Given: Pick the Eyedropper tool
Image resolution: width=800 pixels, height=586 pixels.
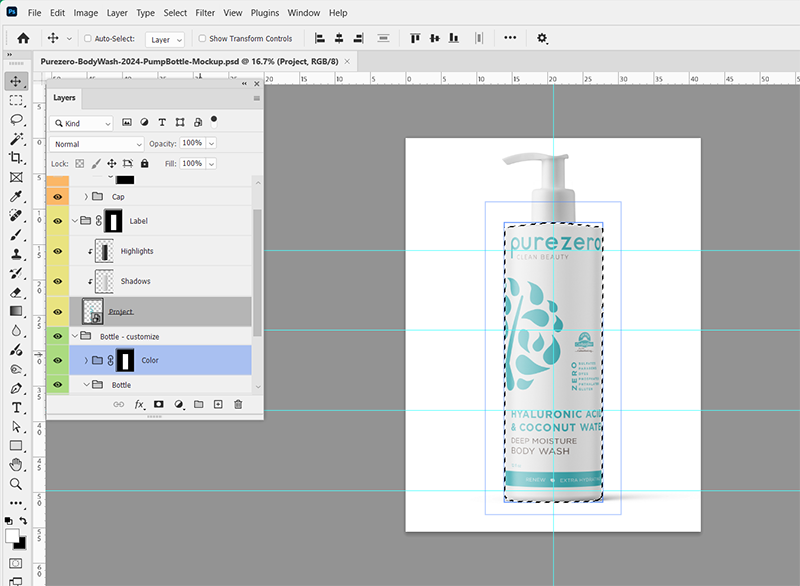Looking at the screenshot, I should (x=16, y=196).
